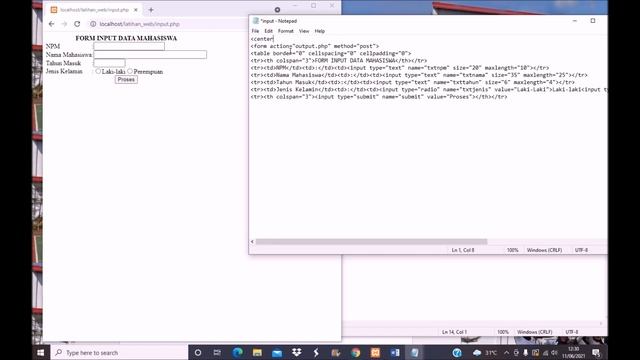640x360 pixels.
Task: Open a new browser tab
Action: [x=151, y=10]
